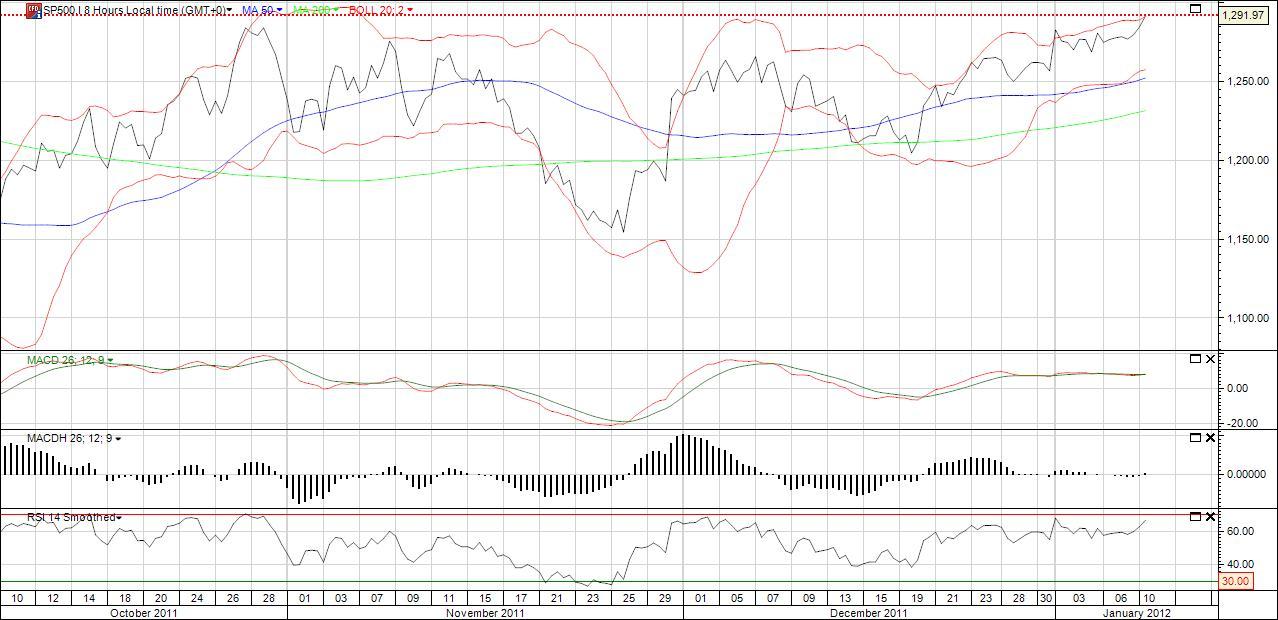Close the RSI indicator pane
Screen dimensions: 1278x620
[x=1211, y=516]
